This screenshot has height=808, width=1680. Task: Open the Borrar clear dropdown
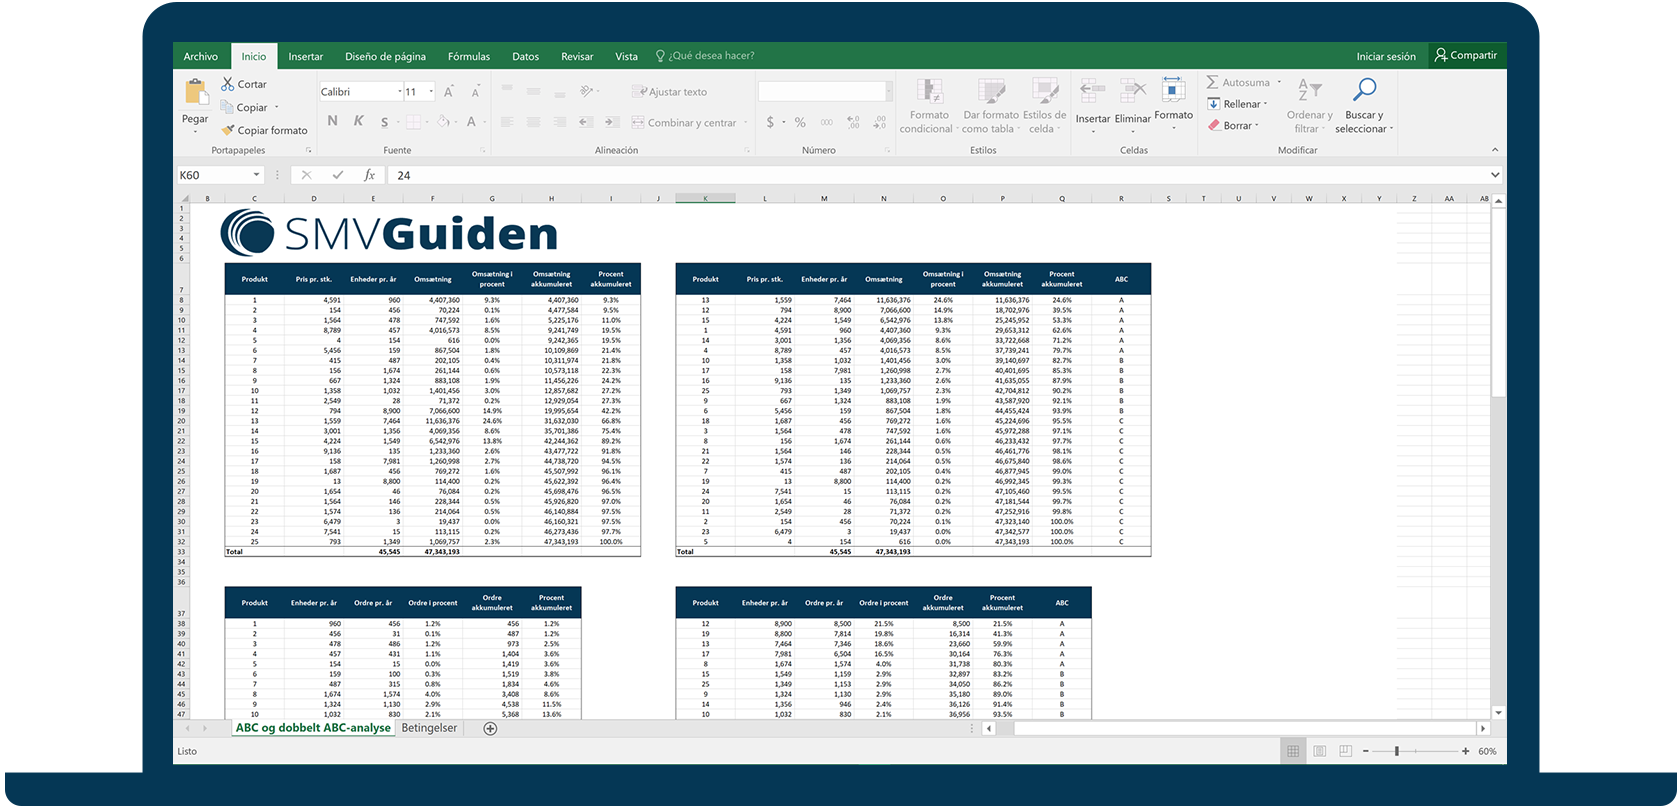(x=1233, y=126)
